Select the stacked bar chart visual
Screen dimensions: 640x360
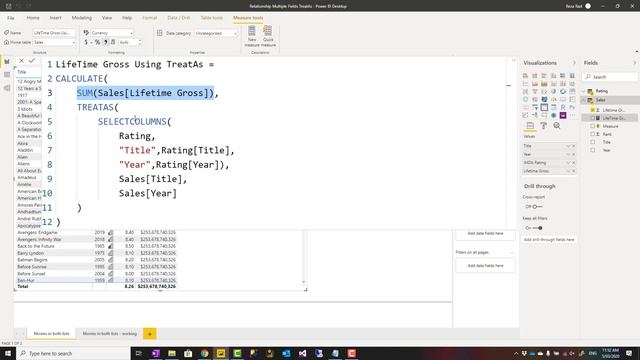coord(525,76)
